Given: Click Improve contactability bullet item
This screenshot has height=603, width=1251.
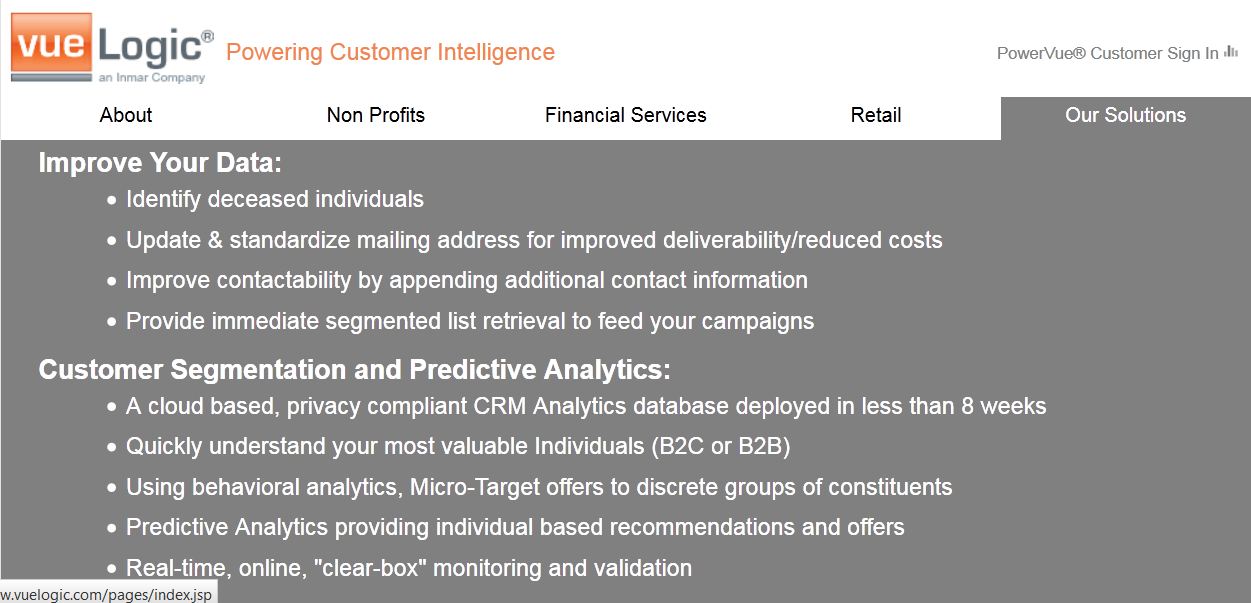Looking at the screenshot, I should (x=467, y=280).
